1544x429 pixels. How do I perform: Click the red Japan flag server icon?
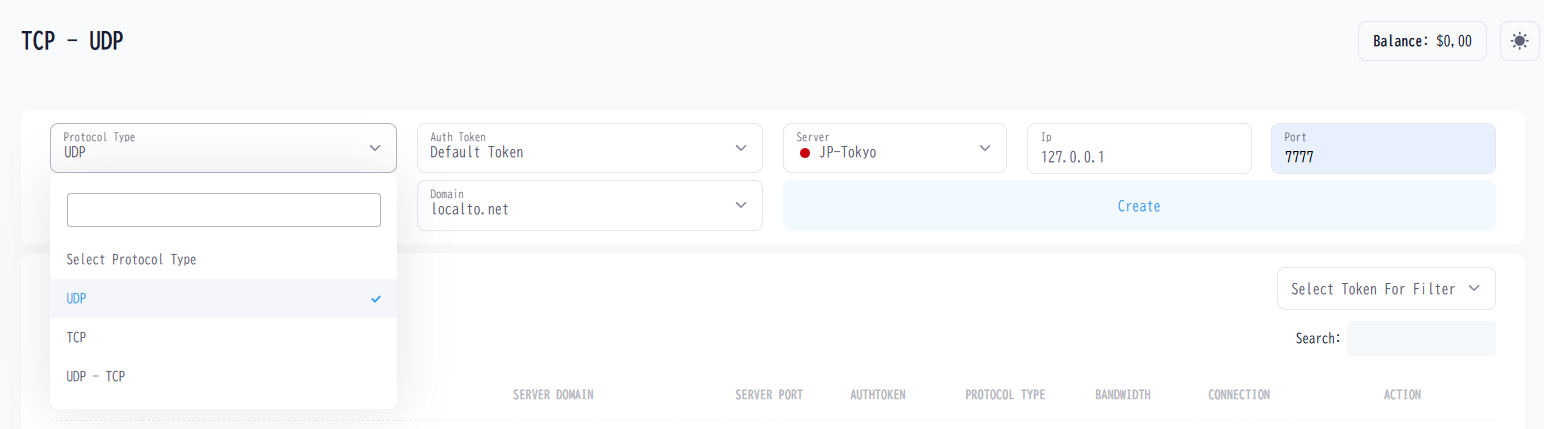[805, 154]
